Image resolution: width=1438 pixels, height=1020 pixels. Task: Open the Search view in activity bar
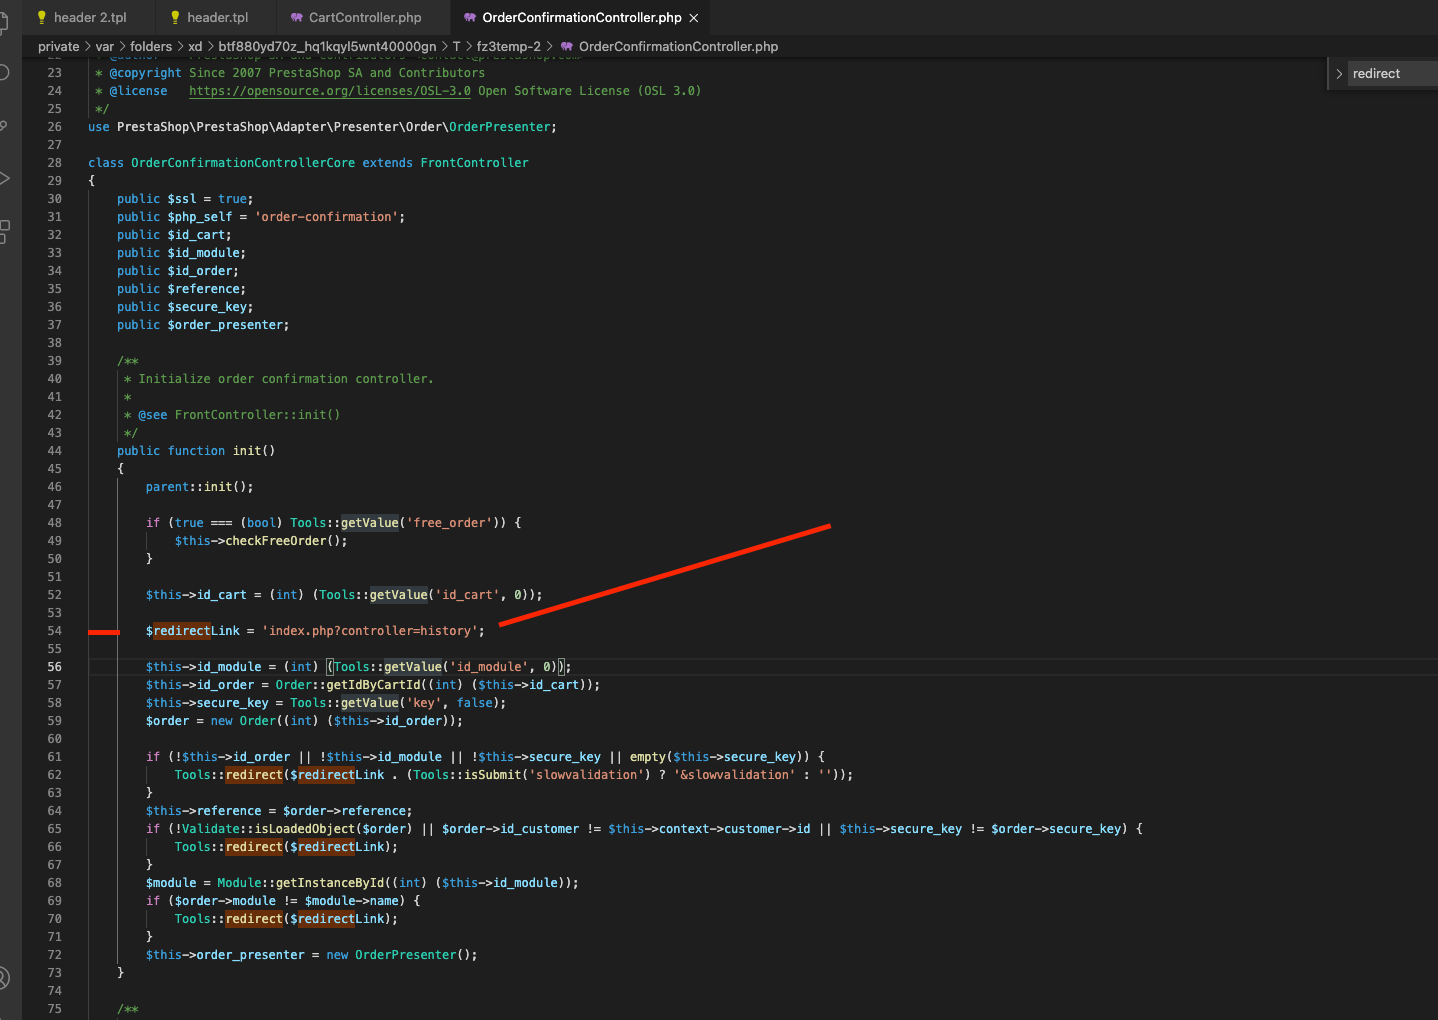point(4,72)
